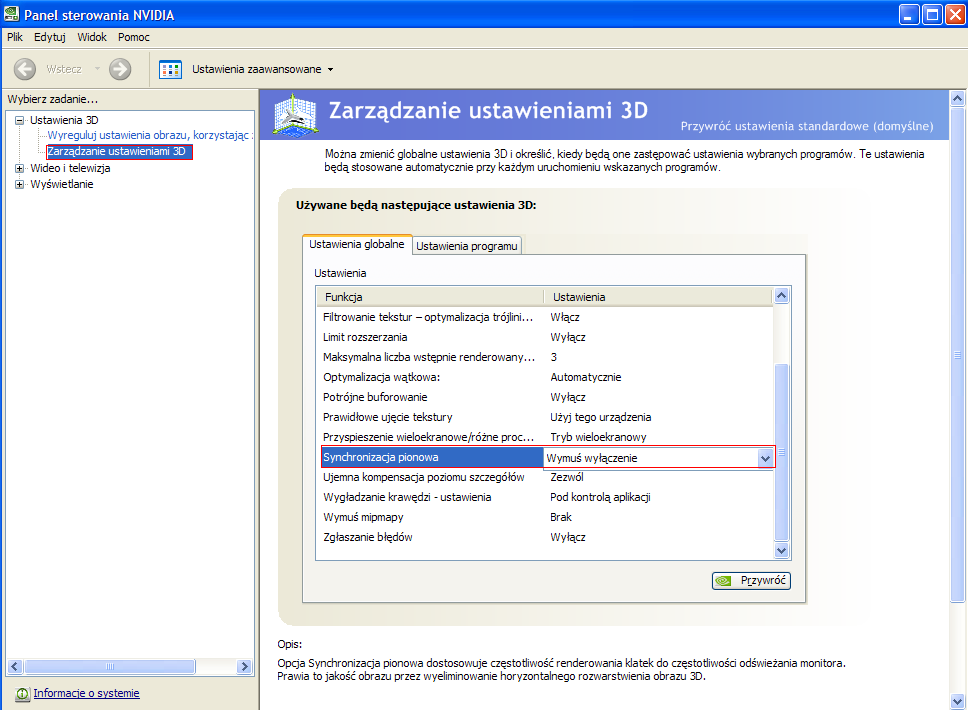Open the Plik menu
The height and width of the screenshot is (710, 968).
coord(15,37)
